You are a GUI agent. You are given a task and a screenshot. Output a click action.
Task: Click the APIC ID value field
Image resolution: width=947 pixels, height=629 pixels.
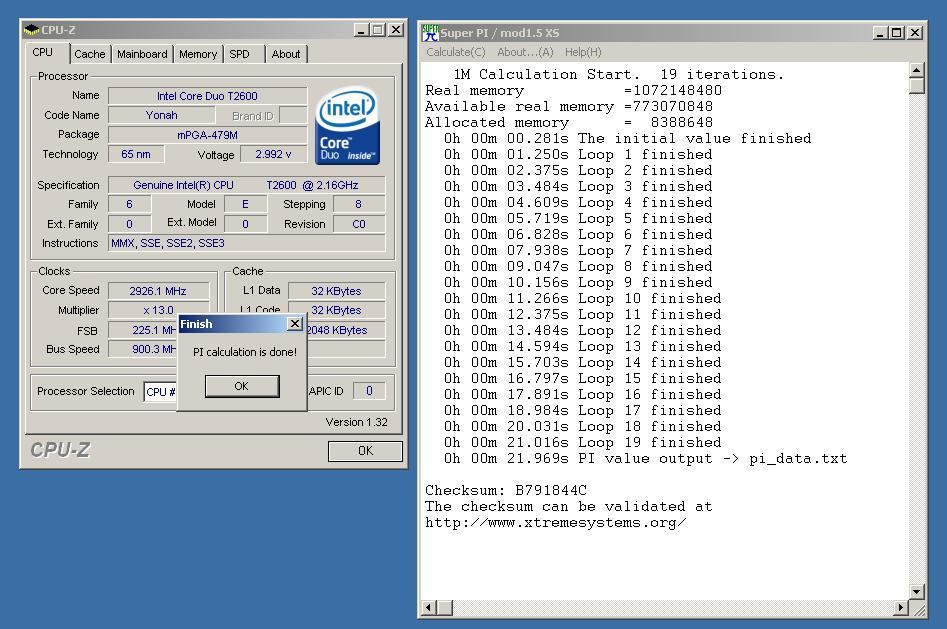pos(369,391)
